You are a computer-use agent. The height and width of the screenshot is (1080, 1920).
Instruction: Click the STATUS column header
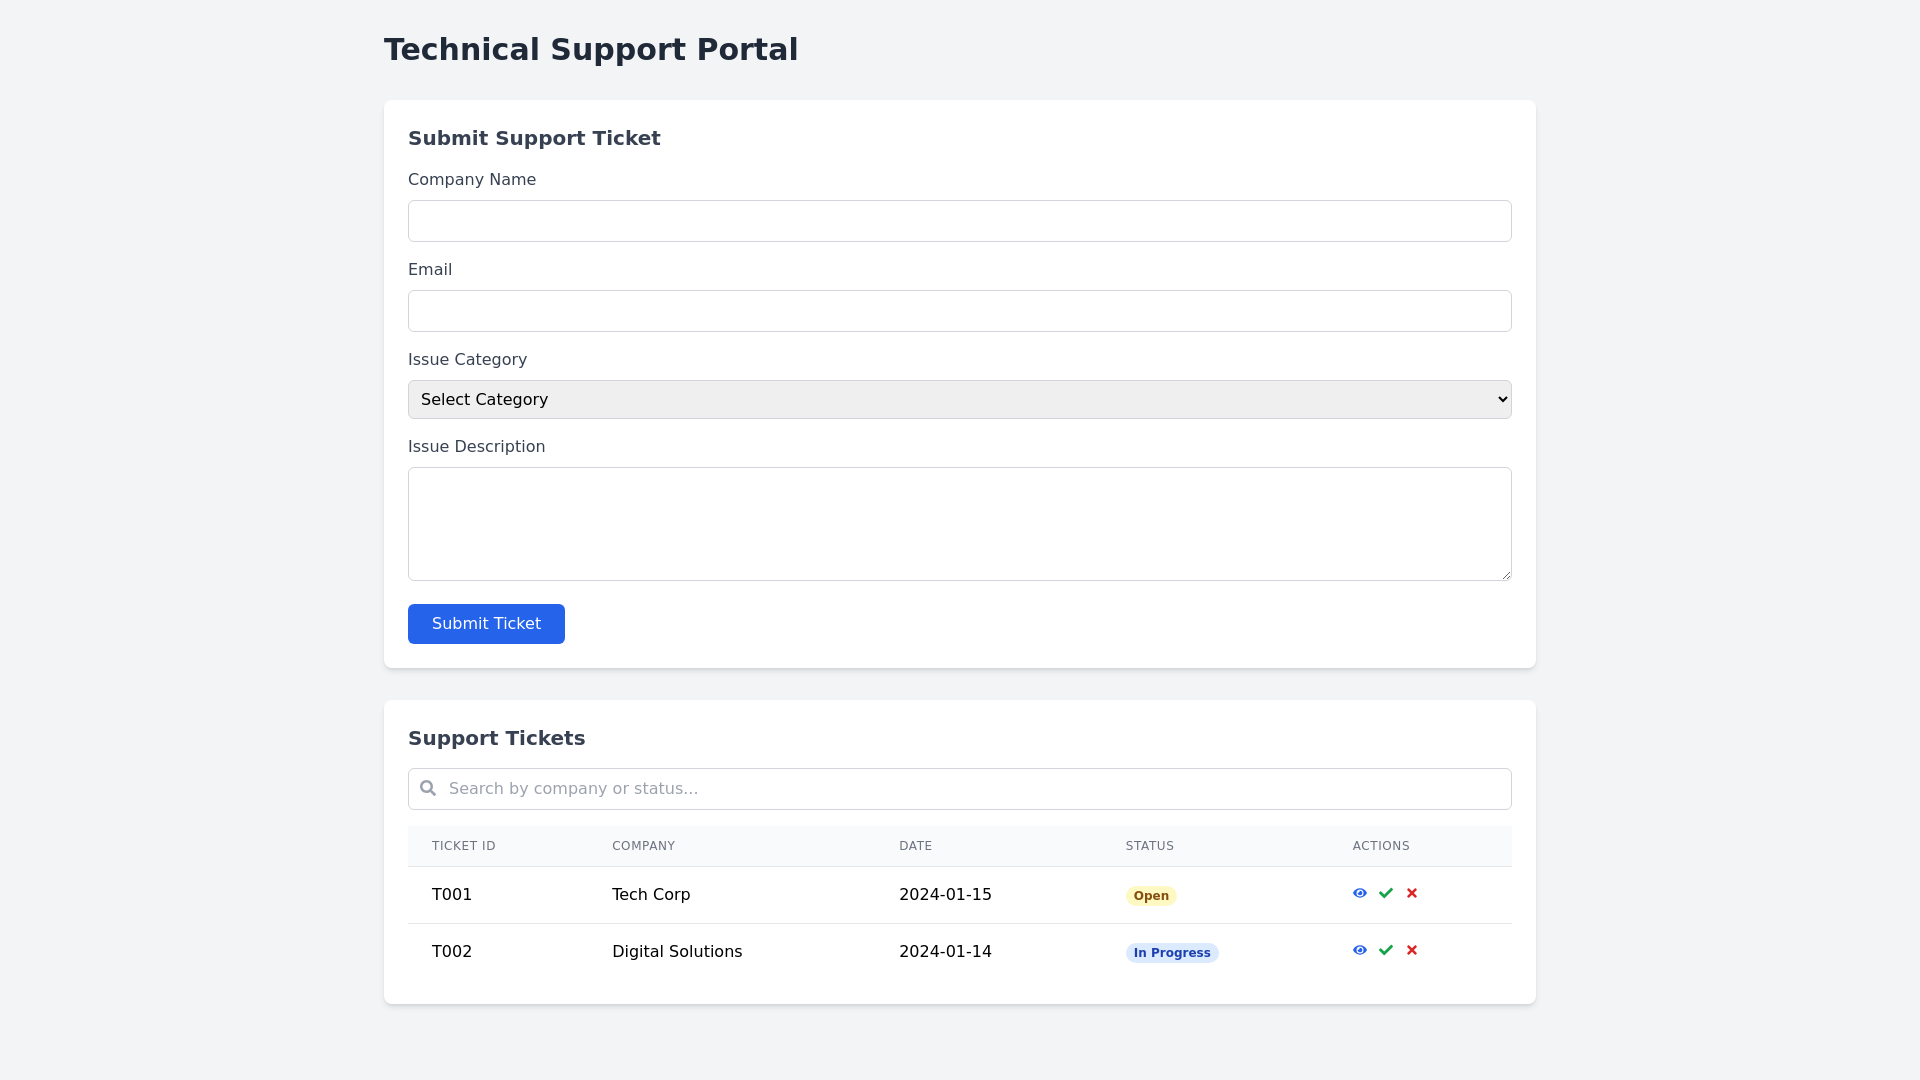tap(1150, 846)
